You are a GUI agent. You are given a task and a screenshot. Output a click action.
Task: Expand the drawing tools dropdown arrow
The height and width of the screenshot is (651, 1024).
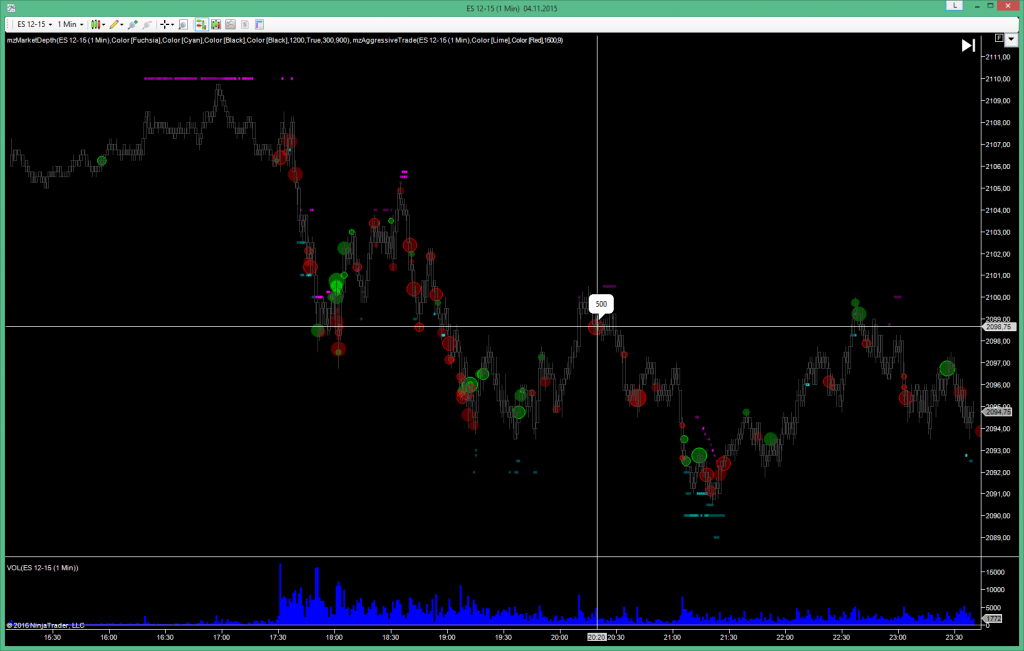tap(122, 25)
